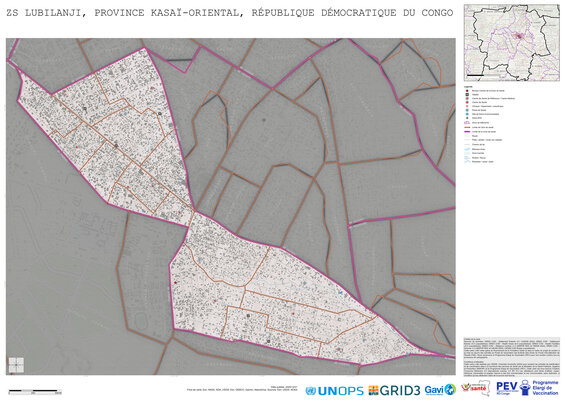Click the Gavi logo
This screenshot has height=400, width=566.
tap(440, 390)
